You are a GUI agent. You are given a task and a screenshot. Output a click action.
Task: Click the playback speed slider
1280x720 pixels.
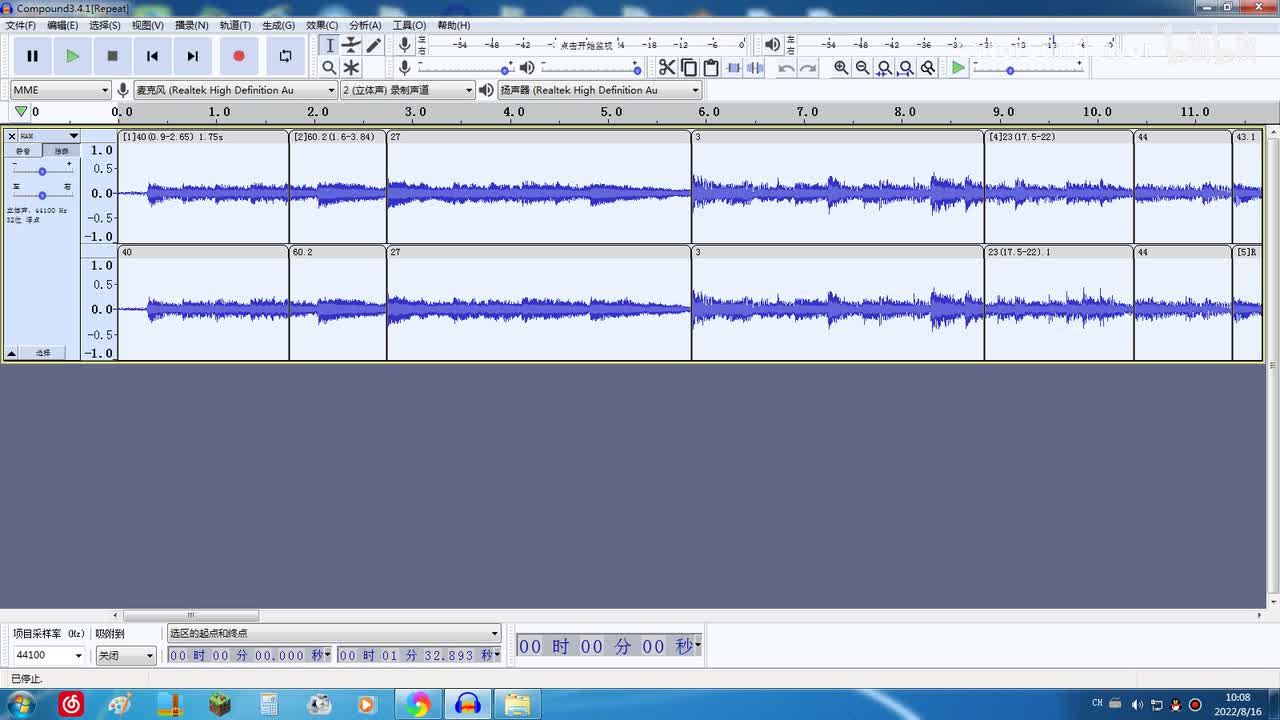[x=1028, y=68]
